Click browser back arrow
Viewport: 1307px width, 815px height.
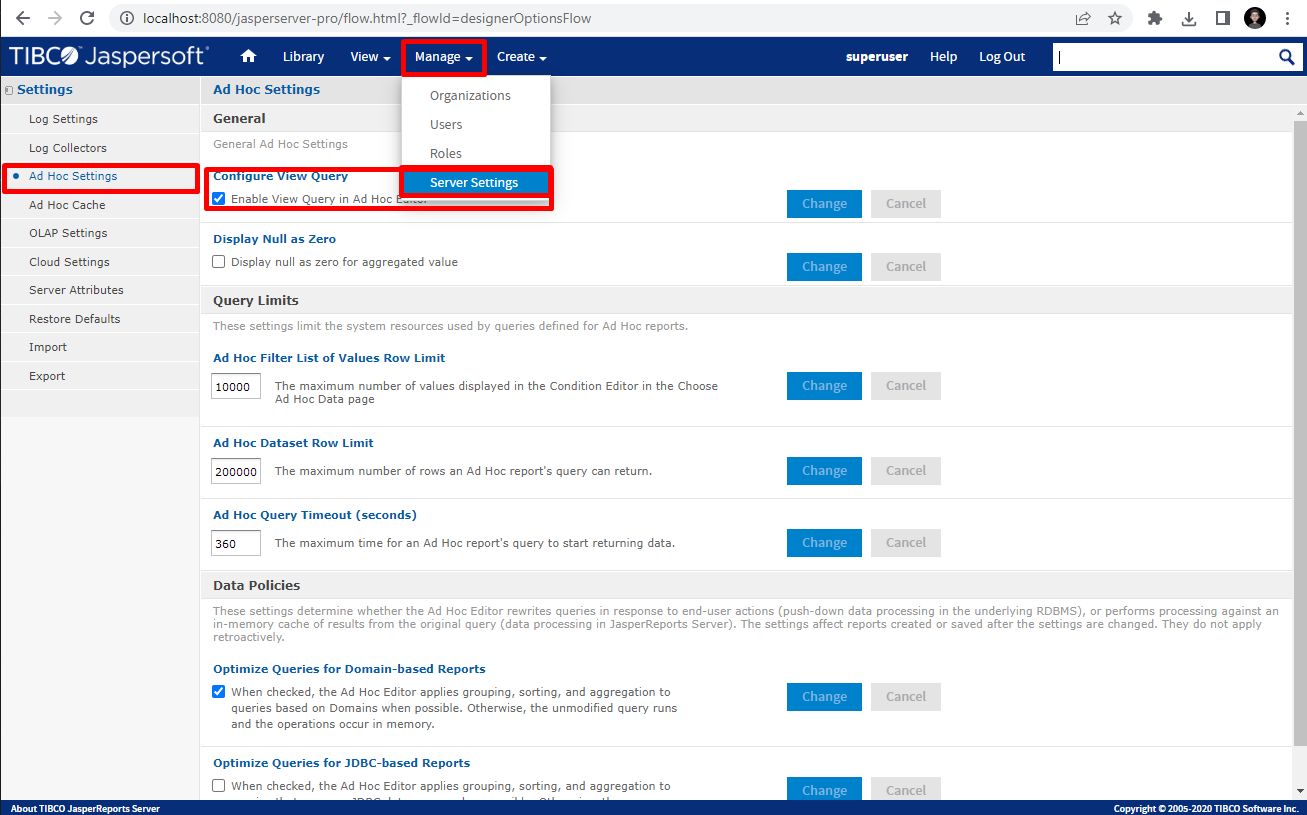click(23, 18)
